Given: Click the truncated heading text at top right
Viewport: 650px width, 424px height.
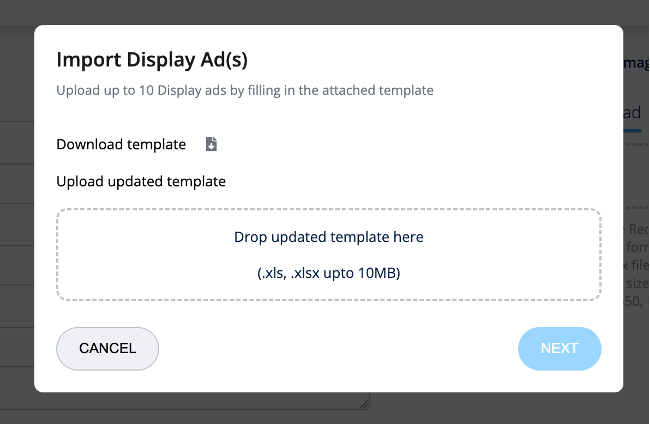Looking at the screenshot, I should [x=636, y=62].
